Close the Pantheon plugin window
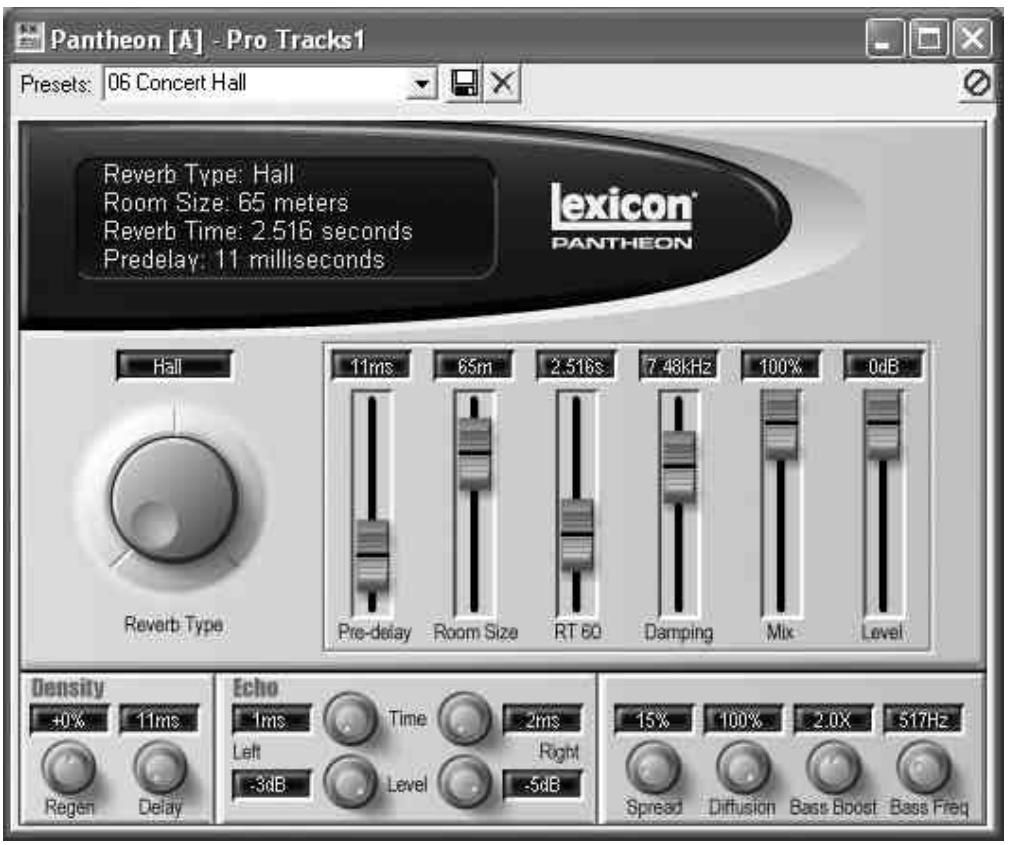Image resolution: width=1009 pixels, height=845 pixels. [x=972, y=39]
